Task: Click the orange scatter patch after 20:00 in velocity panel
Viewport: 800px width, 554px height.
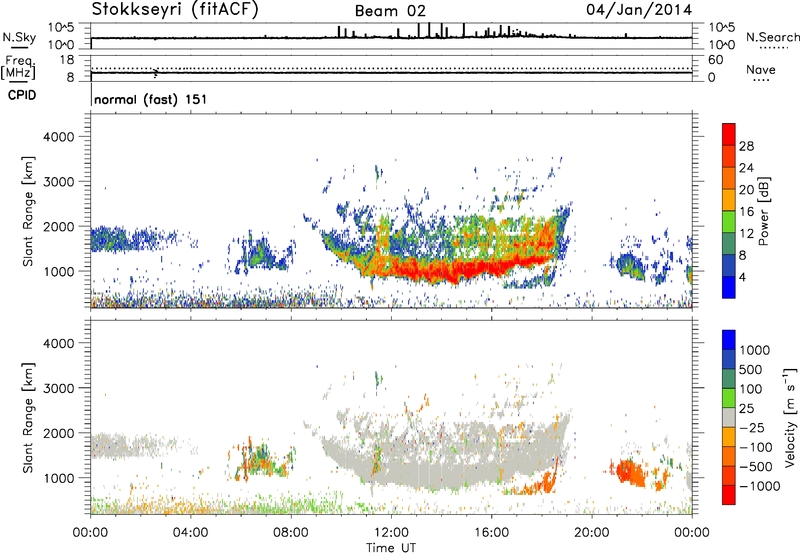Action: [628, 472]
